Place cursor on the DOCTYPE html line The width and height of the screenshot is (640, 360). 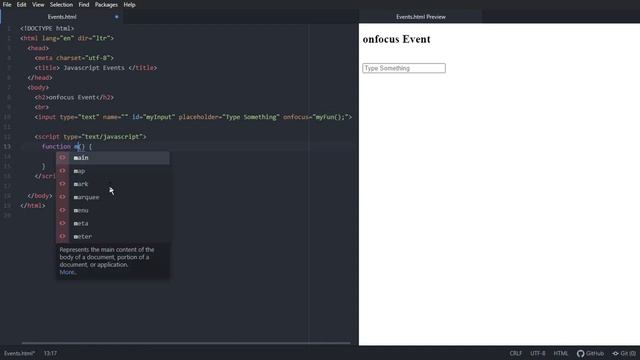pos(47,28)
